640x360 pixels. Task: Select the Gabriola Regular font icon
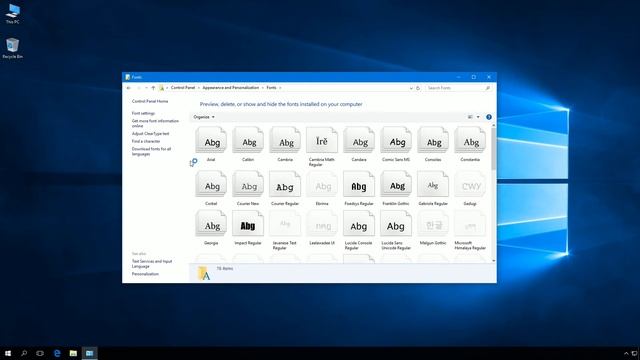433,184
